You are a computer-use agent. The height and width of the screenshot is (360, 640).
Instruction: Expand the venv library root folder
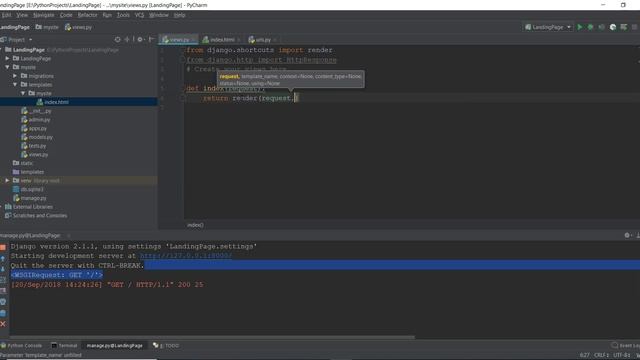7,180
